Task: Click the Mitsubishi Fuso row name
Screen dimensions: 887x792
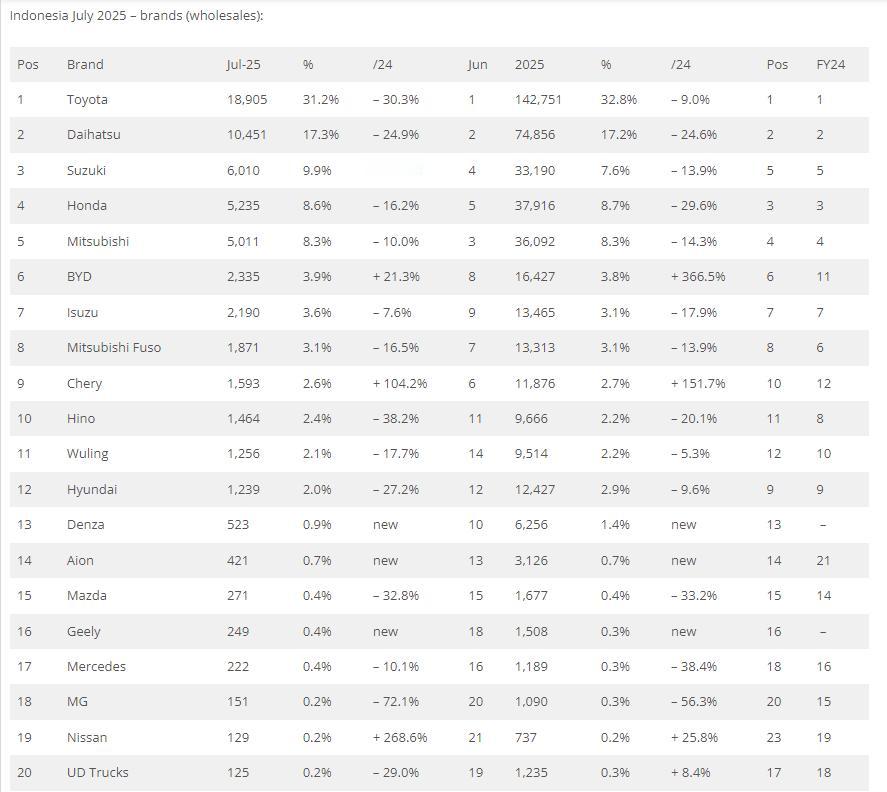Action: (114, 347)
